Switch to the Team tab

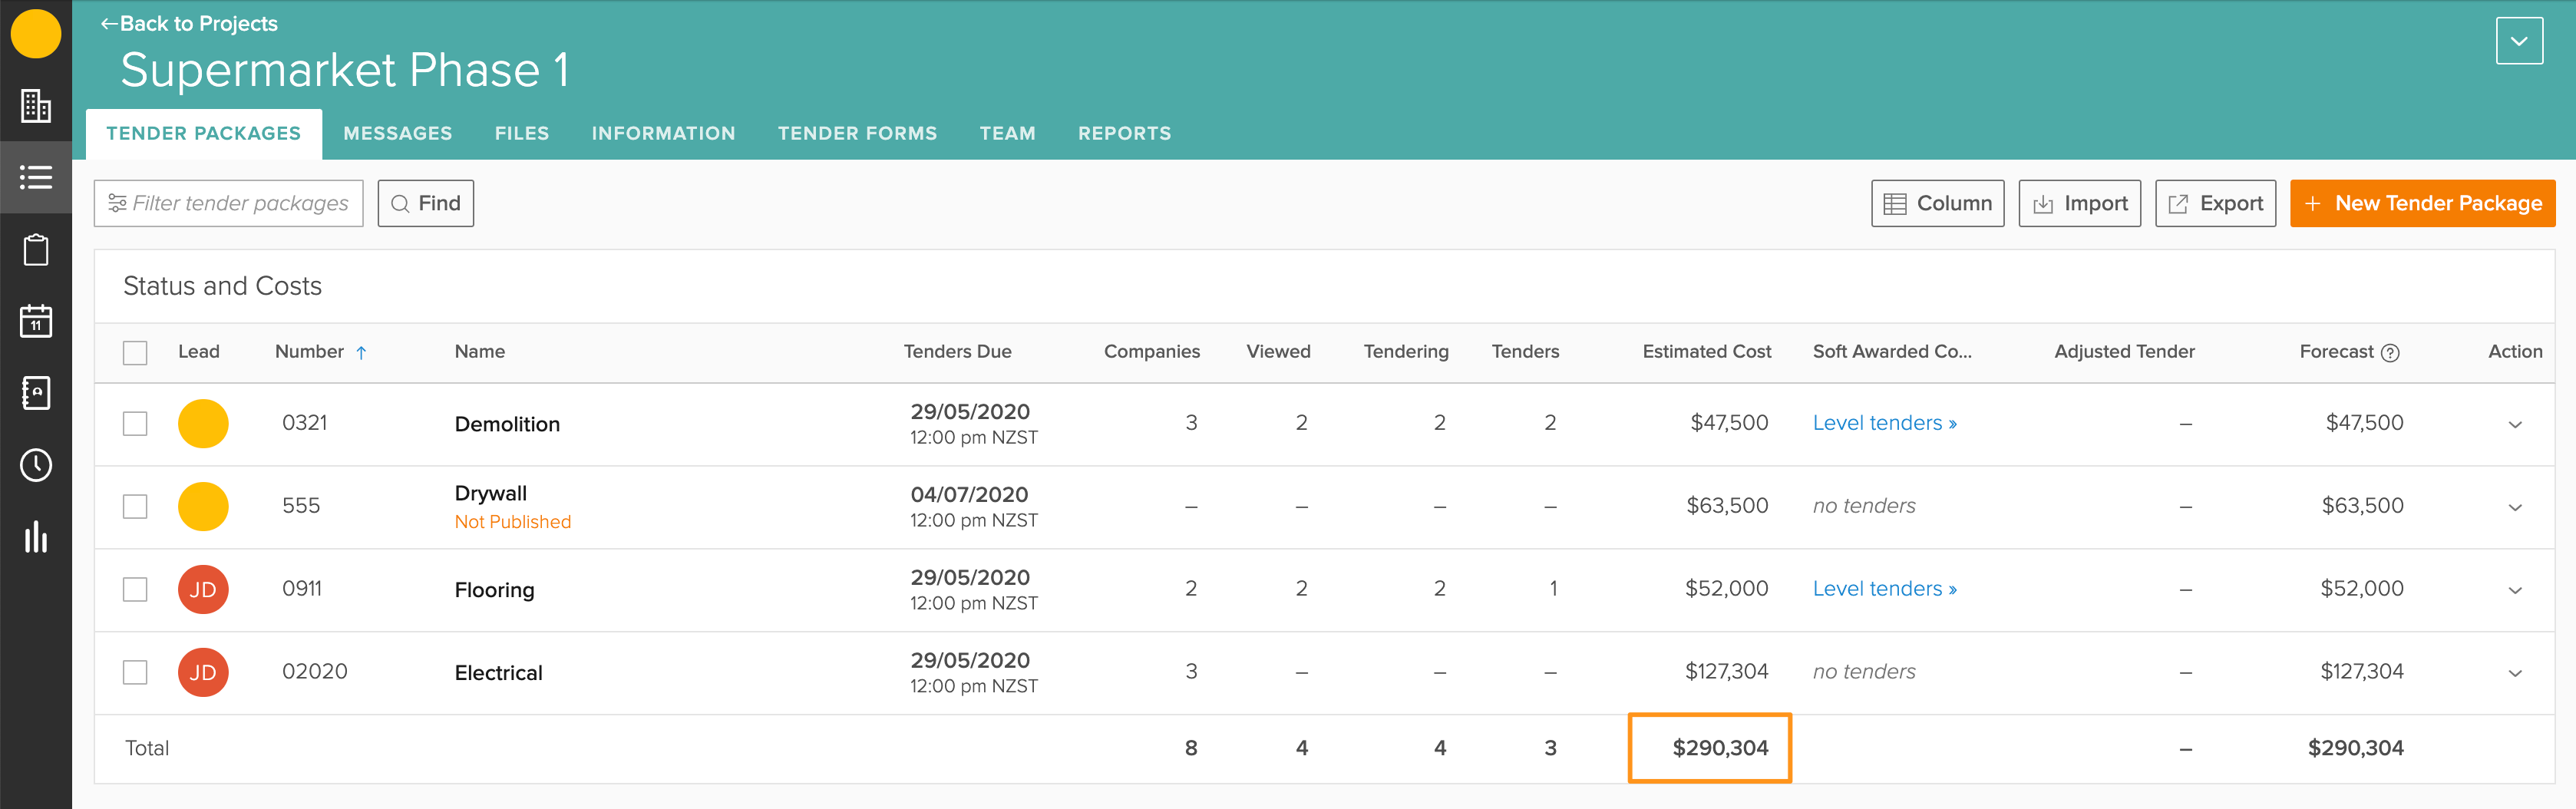pos(1007,134)
